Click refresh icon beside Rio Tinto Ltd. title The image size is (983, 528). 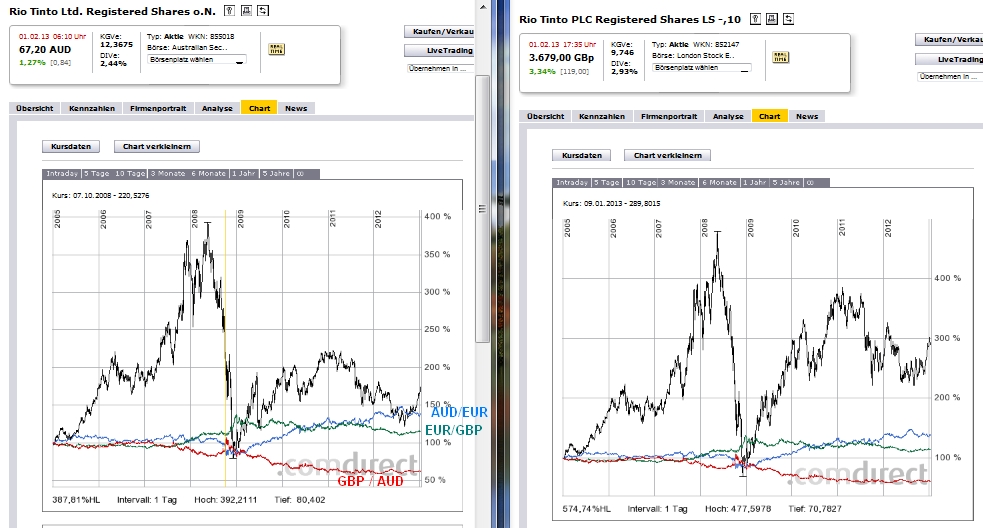[263, 11]
